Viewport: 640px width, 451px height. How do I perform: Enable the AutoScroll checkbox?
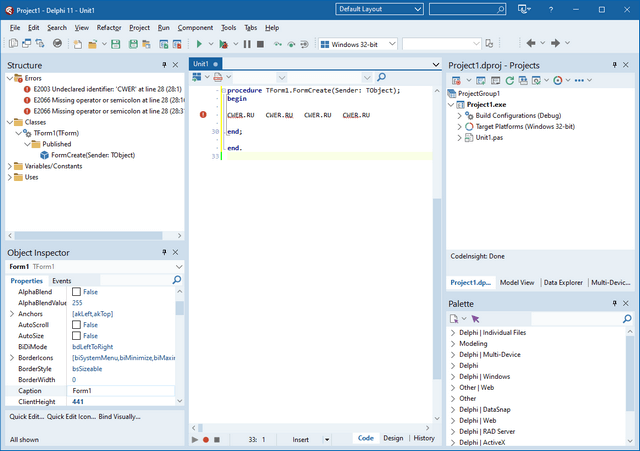pos(77,325)
